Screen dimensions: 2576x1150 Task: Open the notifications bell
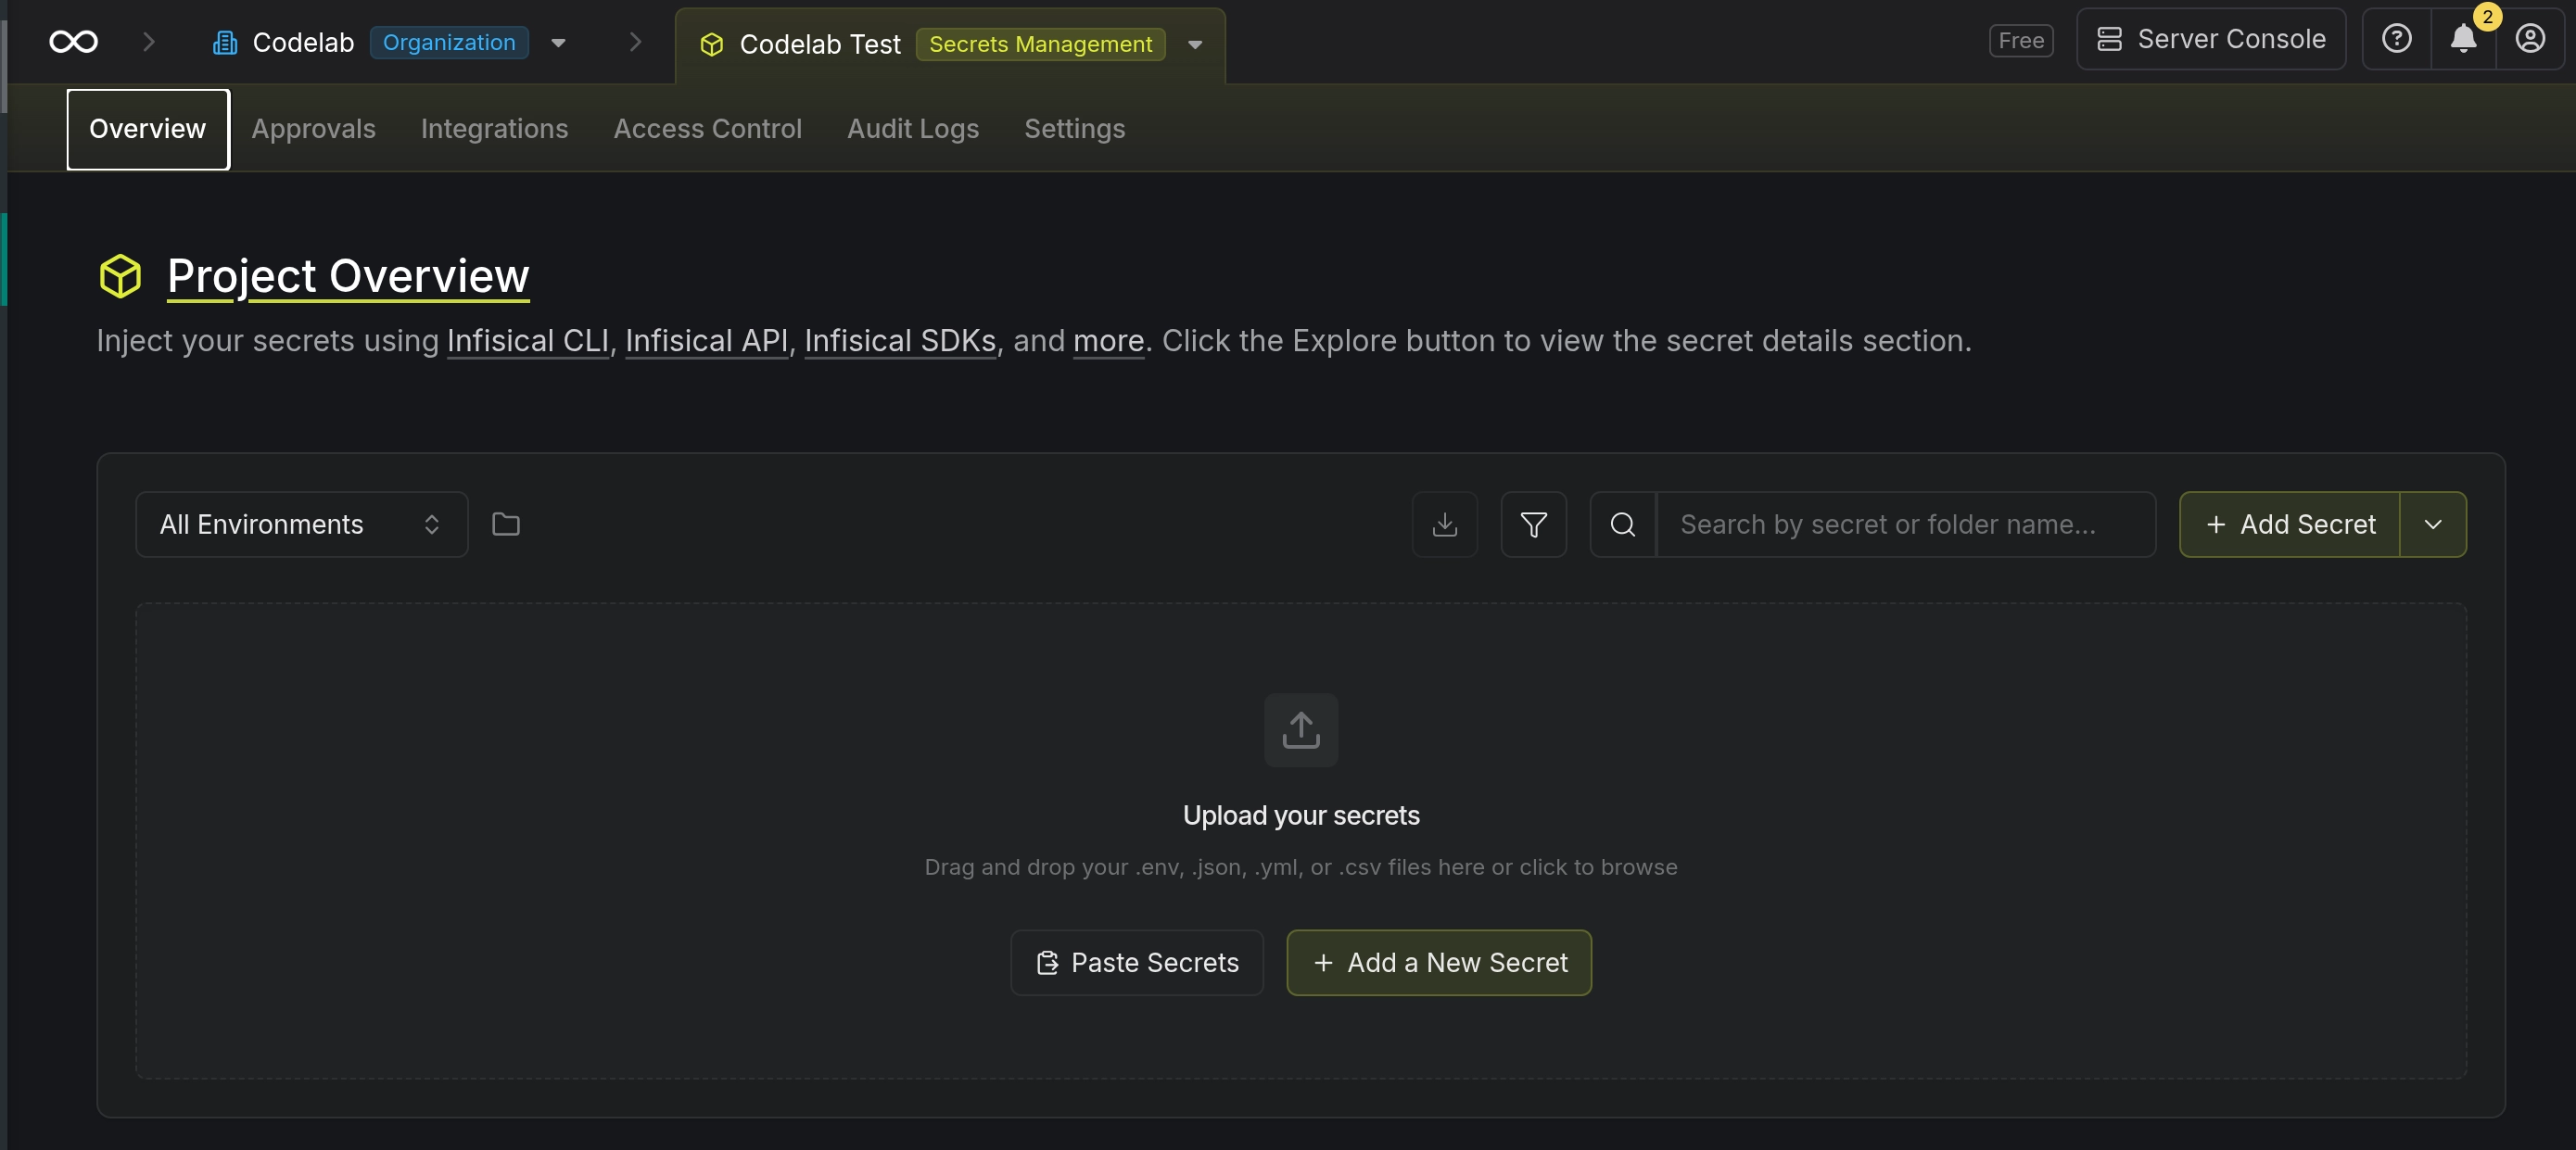pos(2463,39)
